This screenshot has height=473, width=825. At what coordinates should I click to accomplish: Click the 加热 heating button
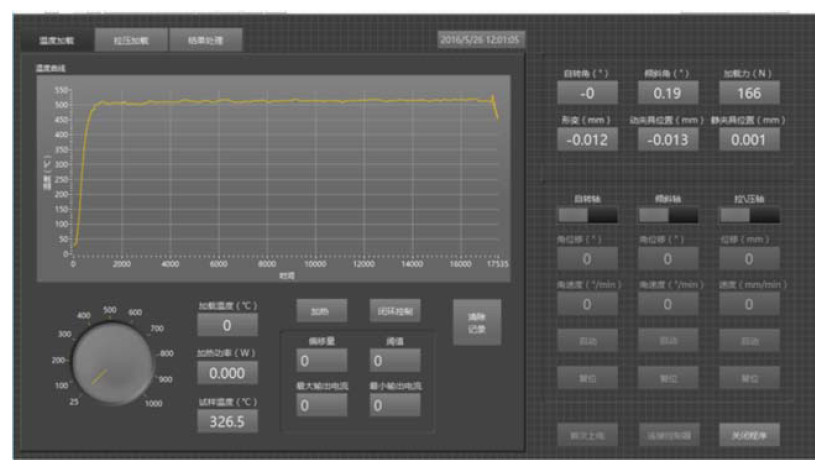click(320, 311)
